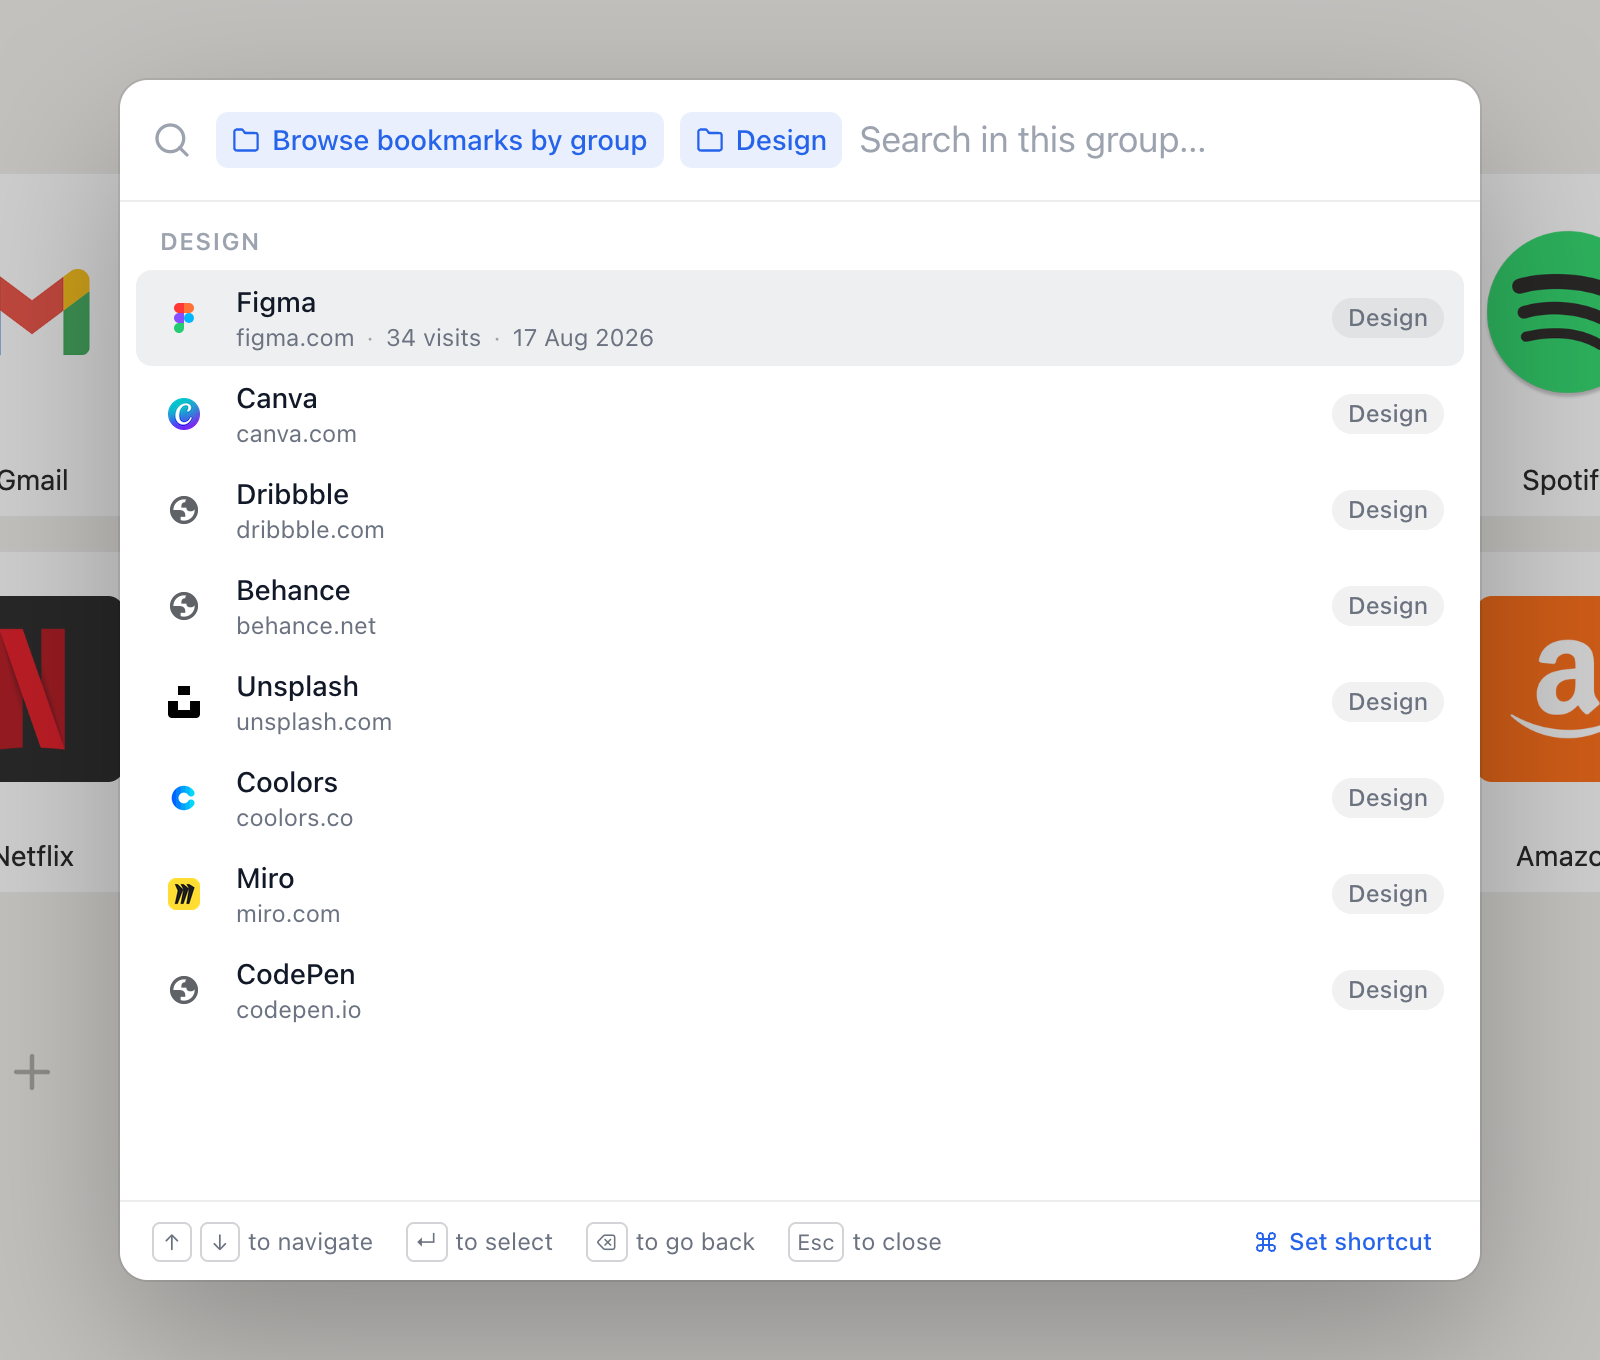Open the Canva bookmark

(800, 414)
